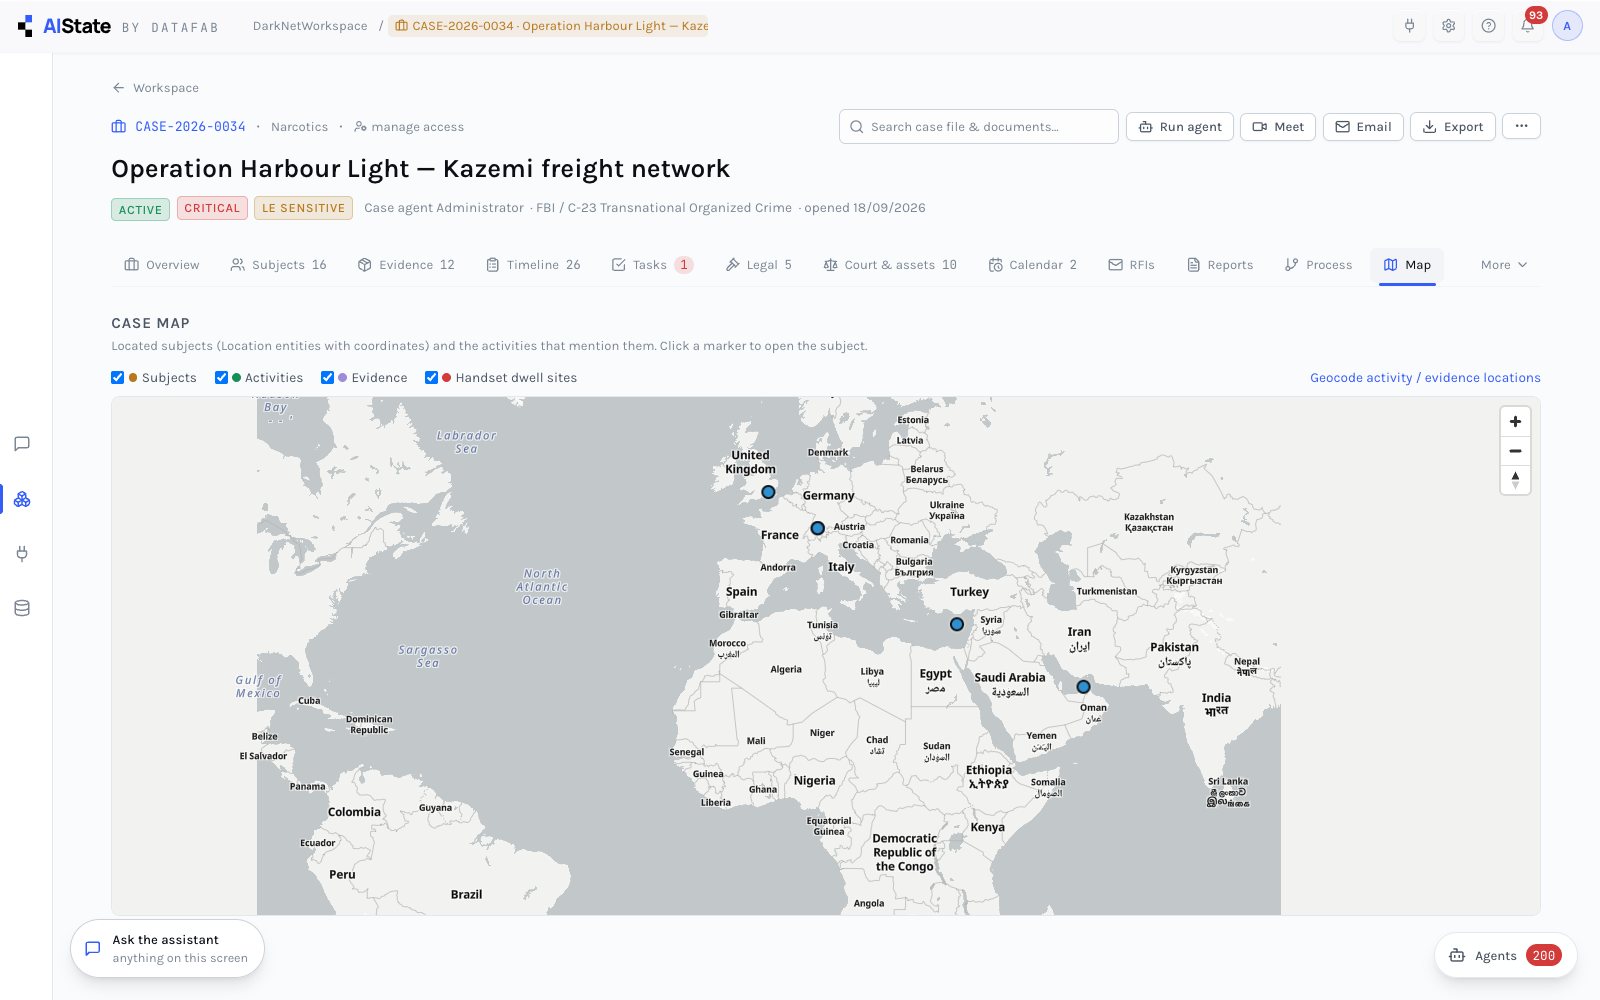Image resolution: width=1600 pixels, height=1000 pixels.
Task: Click the Run agent button
Action: [1180, 126]
